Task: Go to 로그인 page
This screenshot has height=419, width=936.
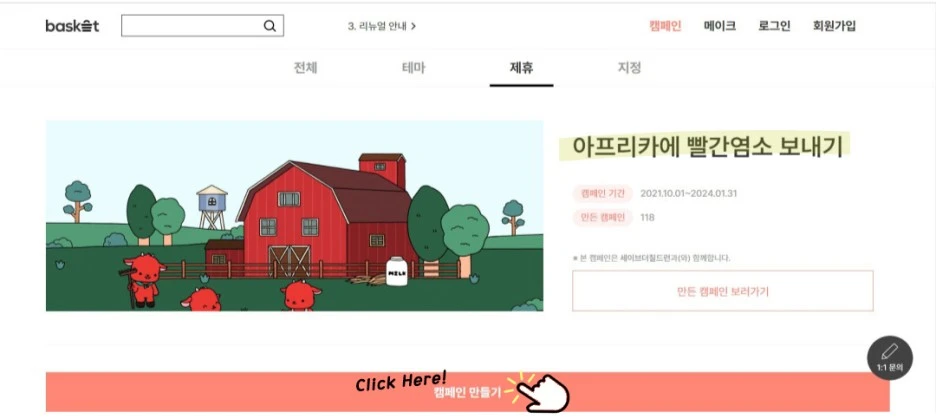Action: point(774,26)
